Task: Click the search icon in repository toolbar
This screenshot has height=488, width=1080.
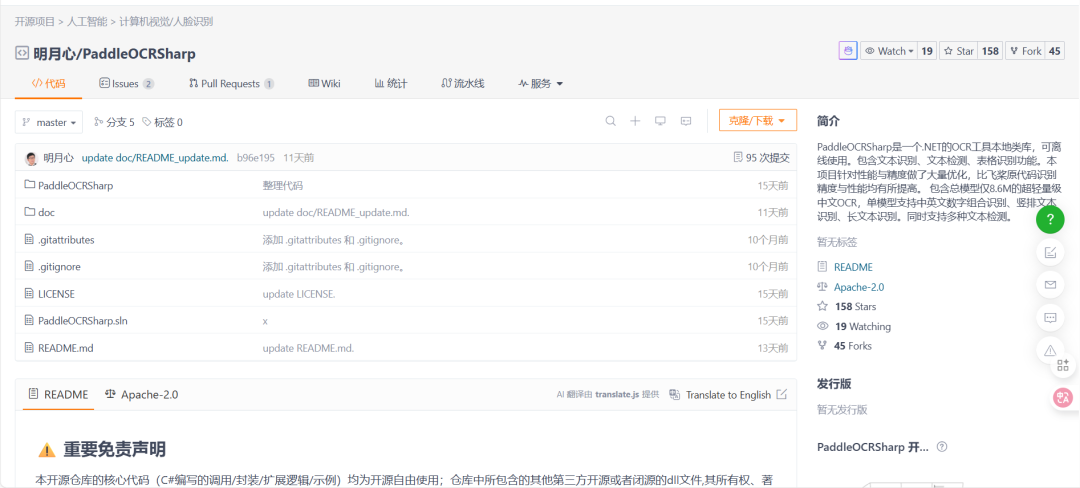Action: (610, 121)
